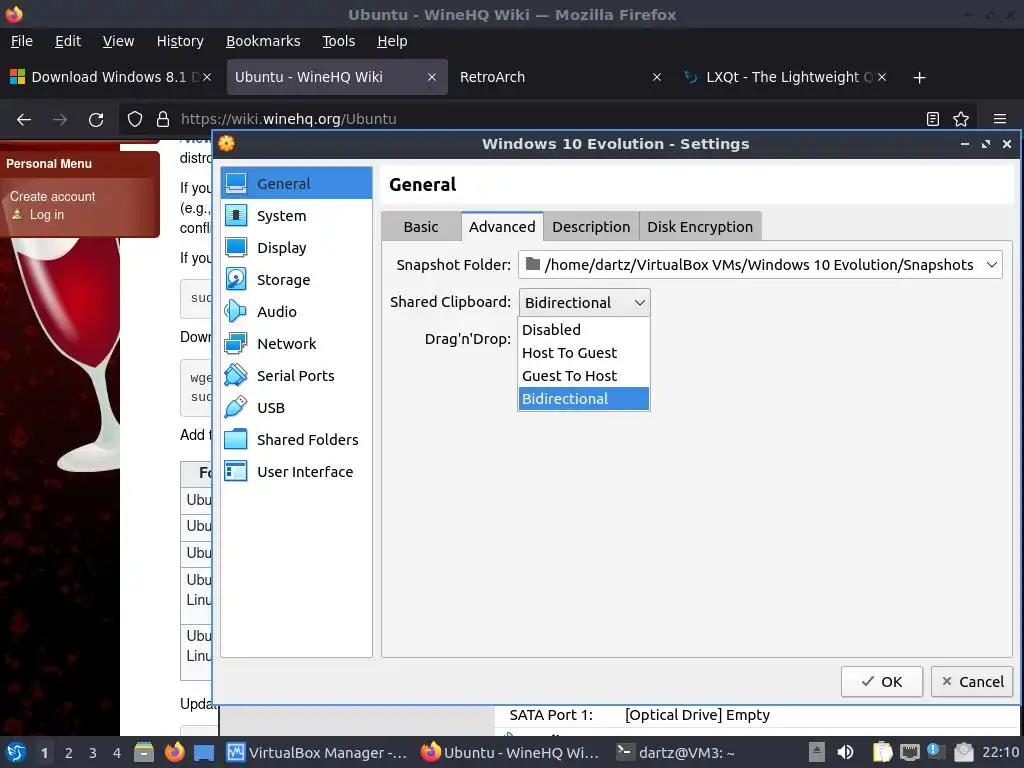
Task: Click the removable media tray icon
Action: click(817, 752)
